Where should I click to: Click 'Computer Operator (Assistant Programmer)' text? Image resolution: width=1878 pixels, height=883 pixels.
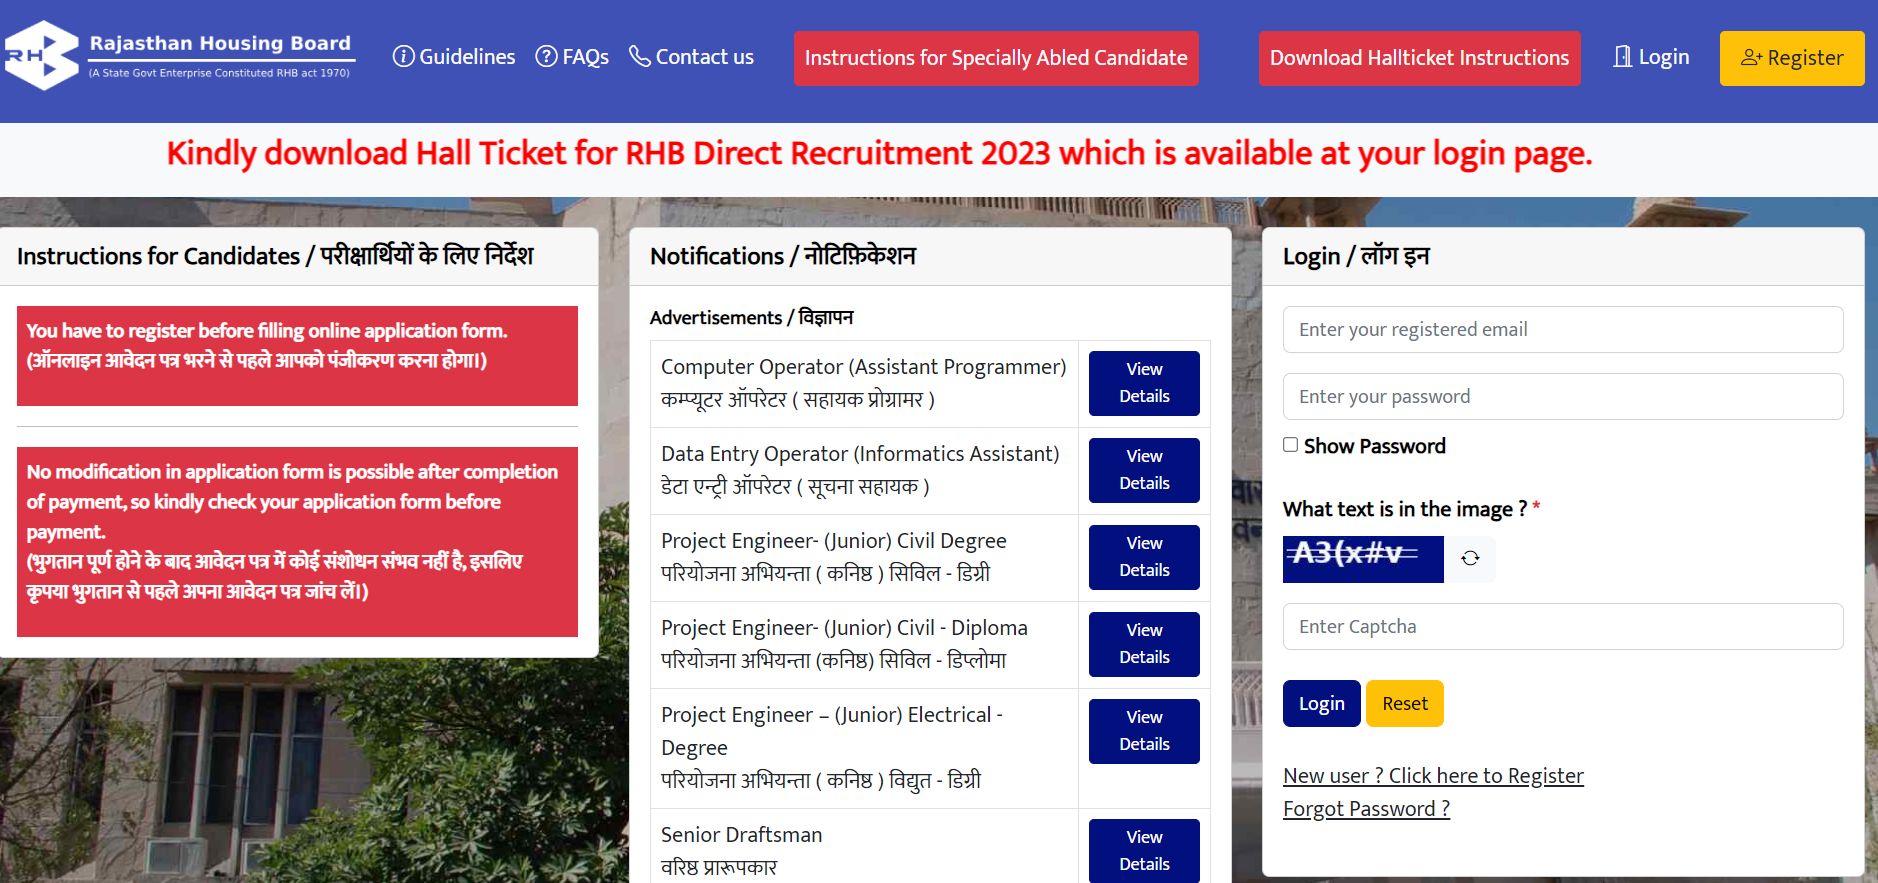[863, 367]
